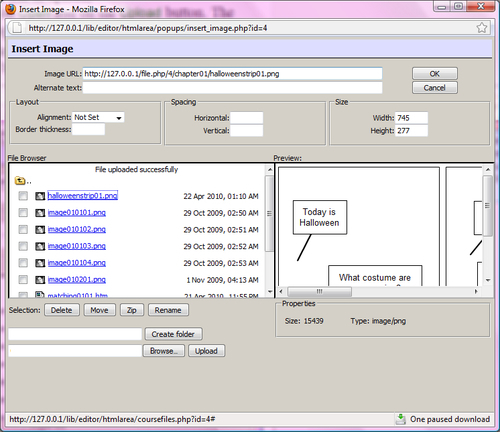Viewport: 500px width, 432px height.
Task: Focus the Alternate text field
Action: [232, 88]
